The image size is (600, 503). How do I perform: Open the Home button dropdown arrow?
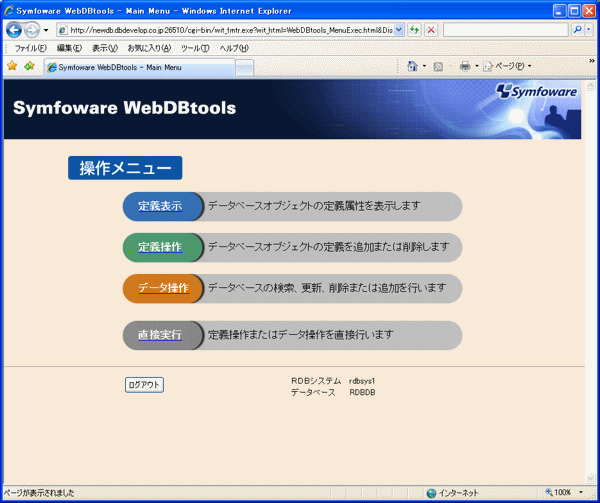coord(424,66)
